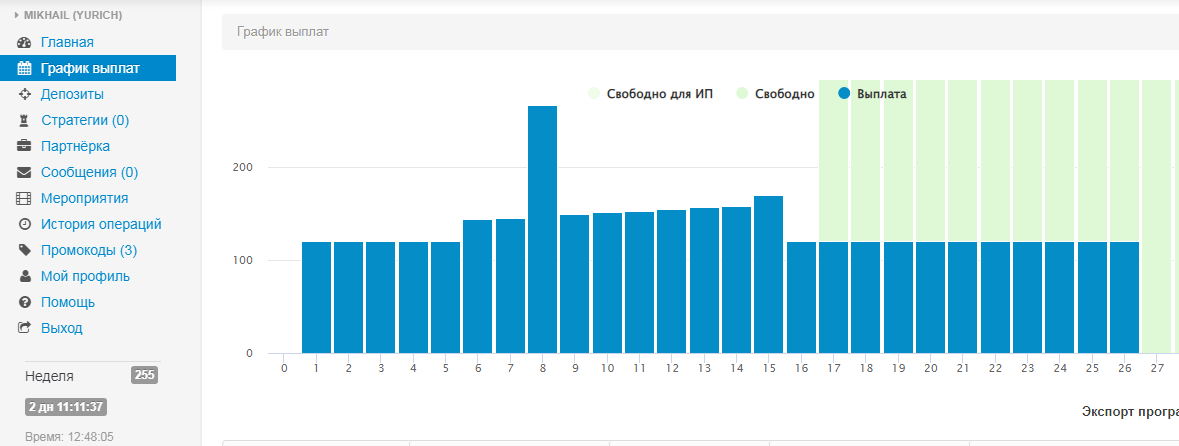Log out using Выход link

[62, 328]
